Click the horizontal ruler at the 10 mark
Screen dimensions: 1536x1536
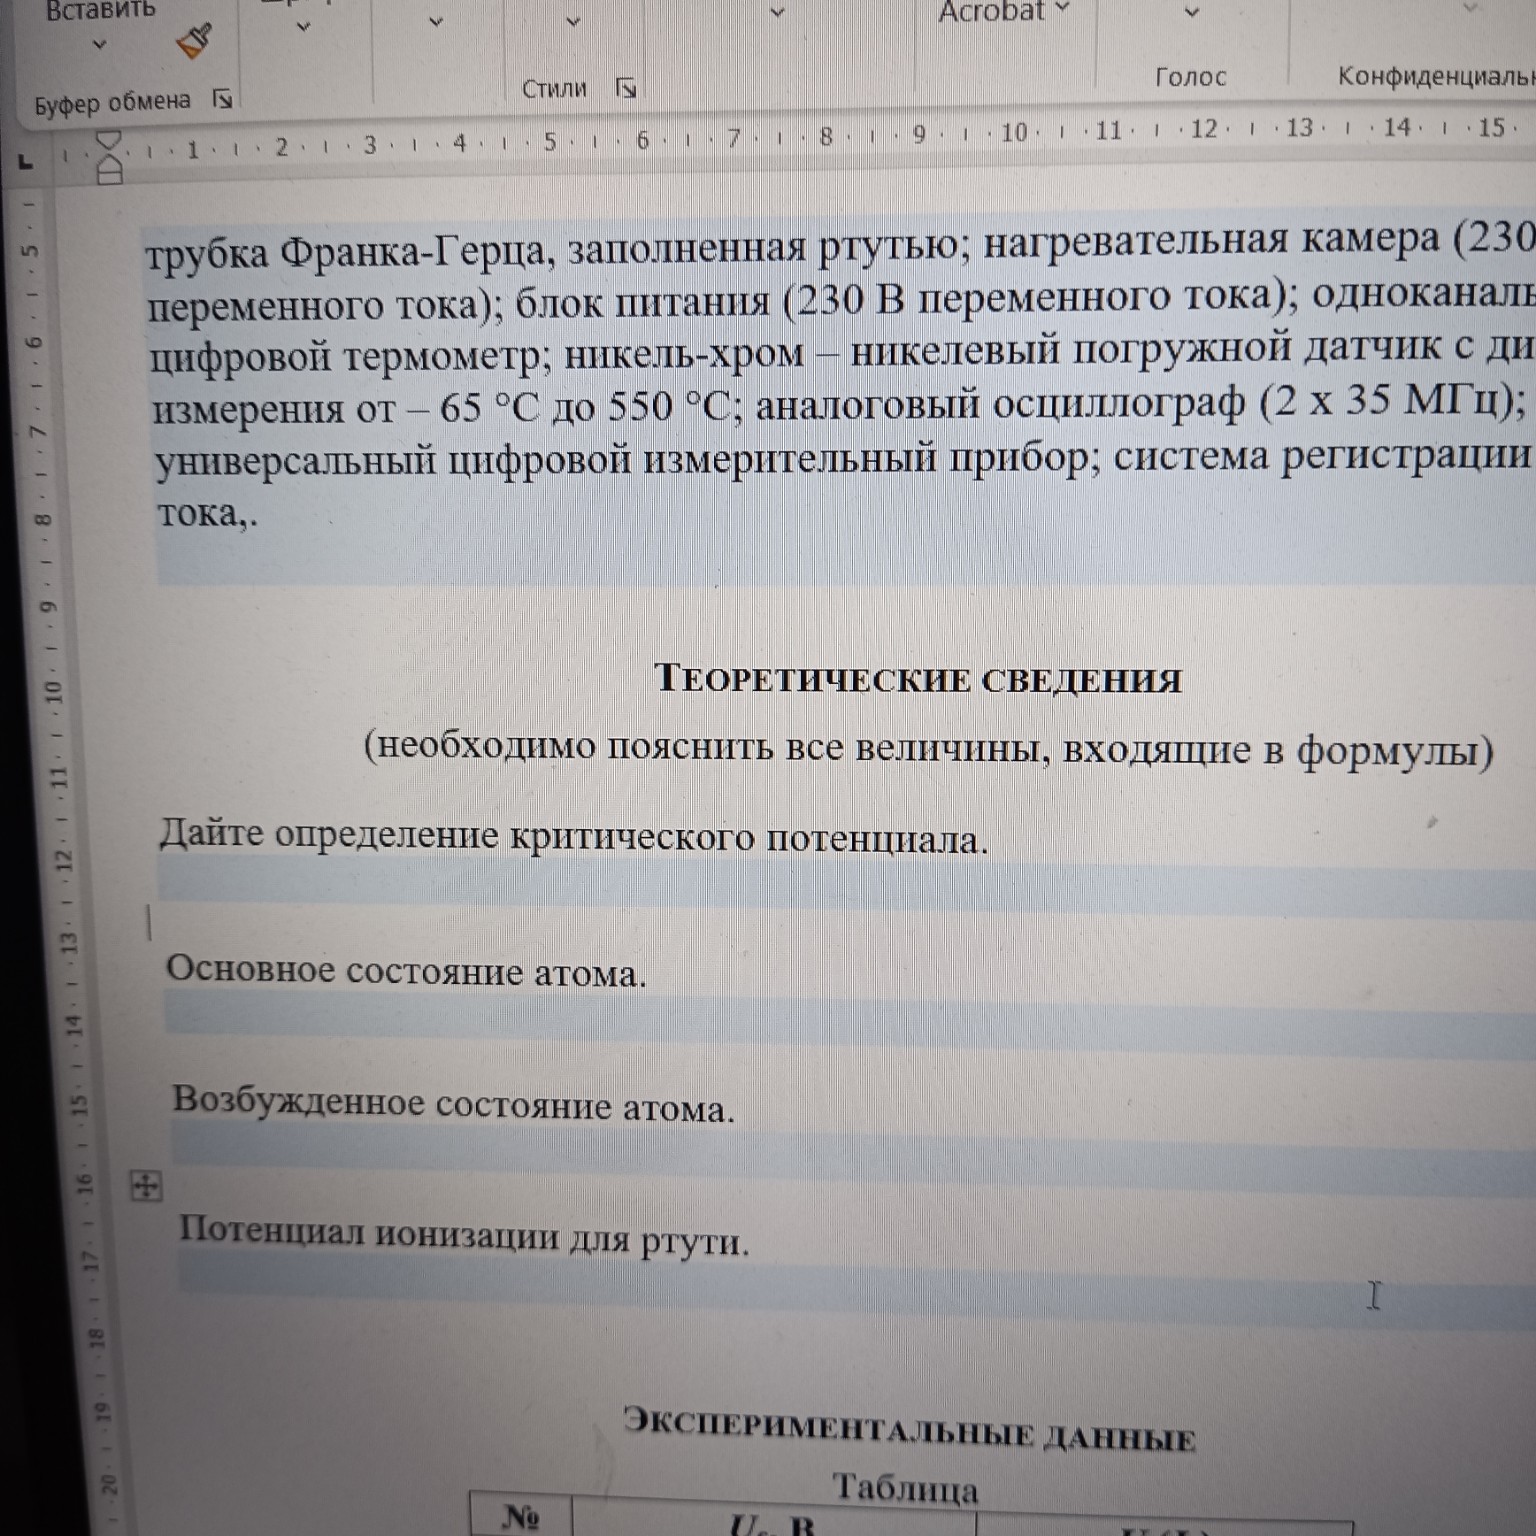pos(1013,130)
